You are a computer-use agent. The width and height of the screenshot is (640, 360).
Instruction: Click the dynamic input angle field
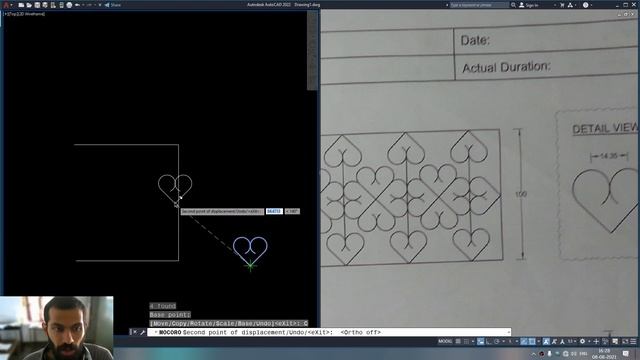point(292,211)
